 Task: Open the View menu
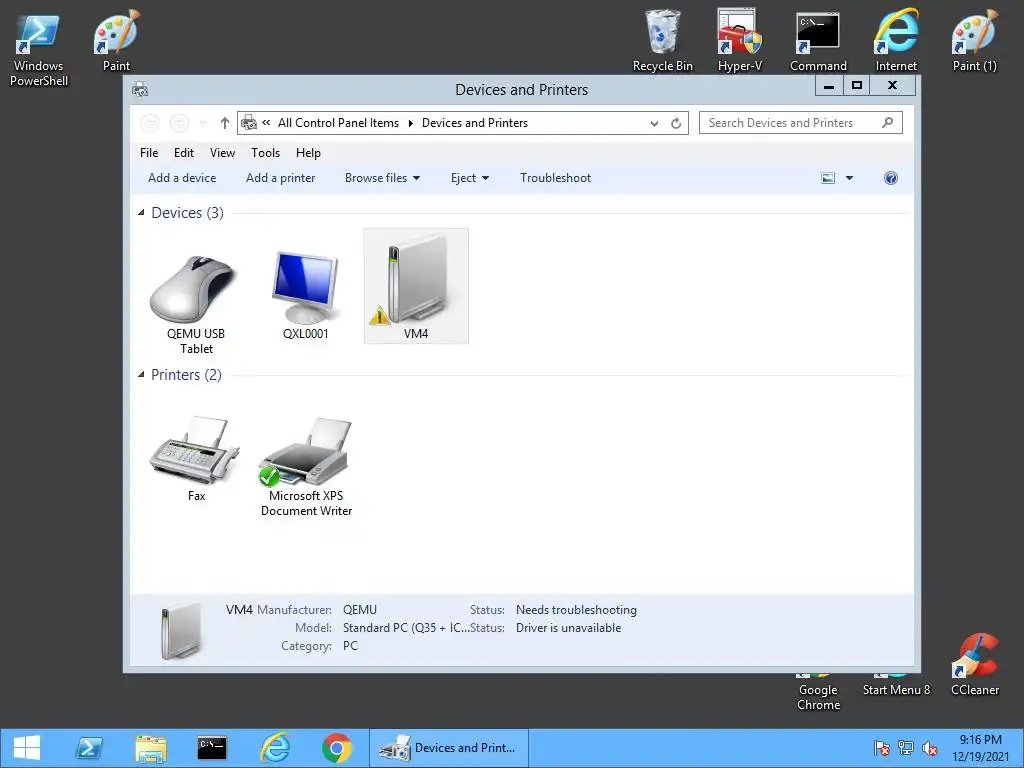pos(222,153)
